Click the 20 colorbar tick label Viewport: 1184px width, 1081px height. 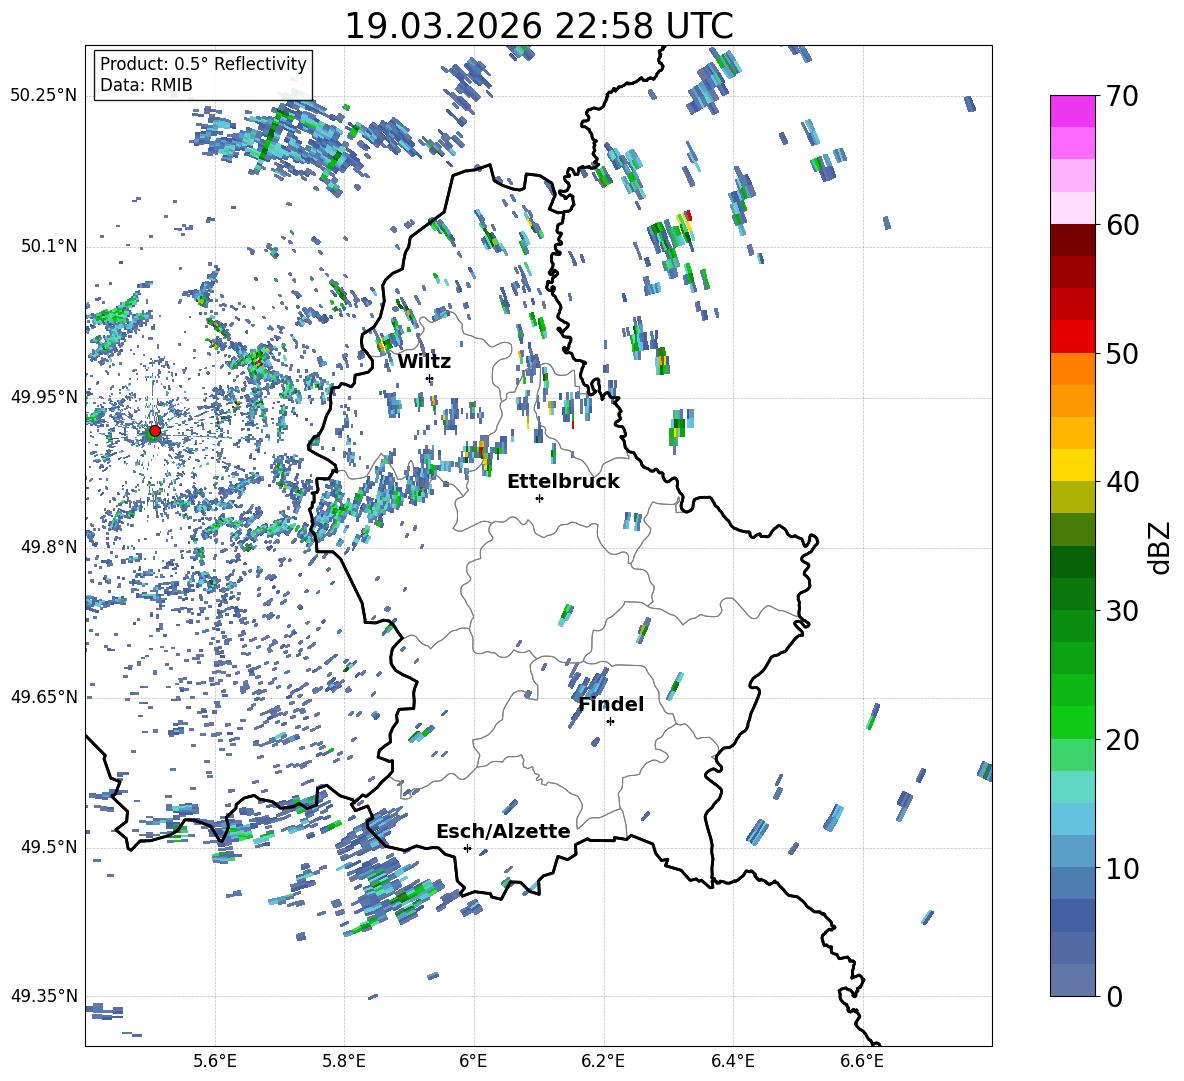point(1122,739)
